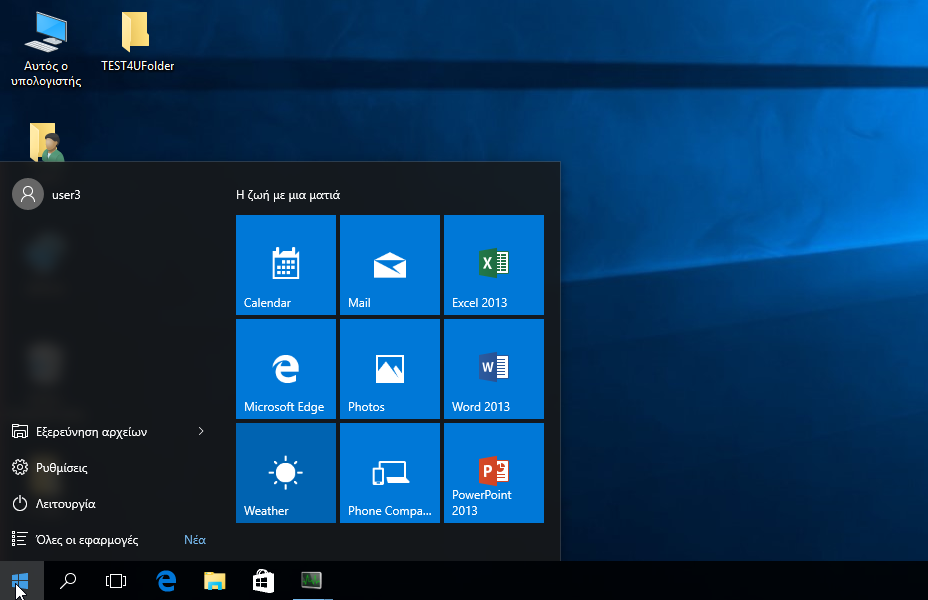The width and height of the screenshot is (928, 600).
Task: Open the Mail tile
Action: click(390, 264)
